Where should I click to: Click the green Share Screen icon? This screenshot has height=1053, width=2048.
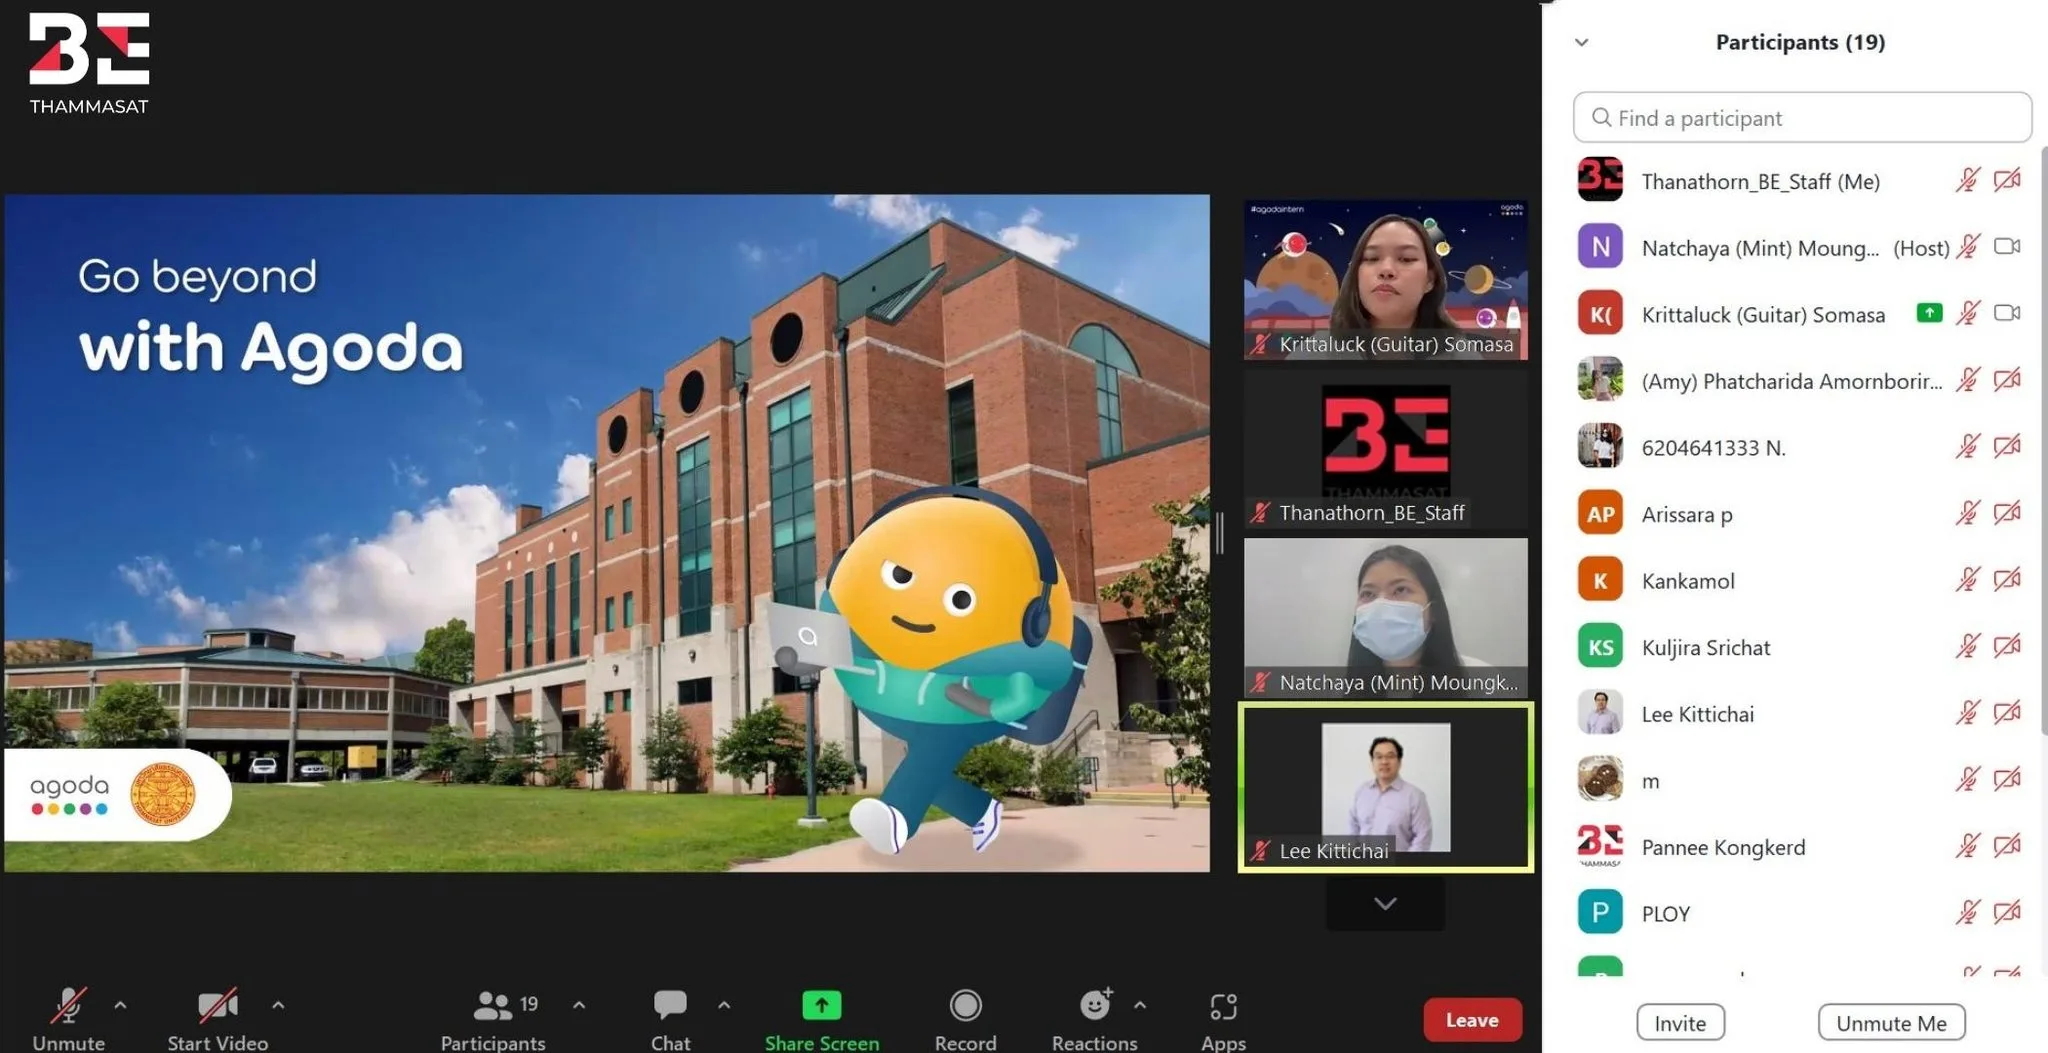pyautogui.click(x=822, y=1005)
